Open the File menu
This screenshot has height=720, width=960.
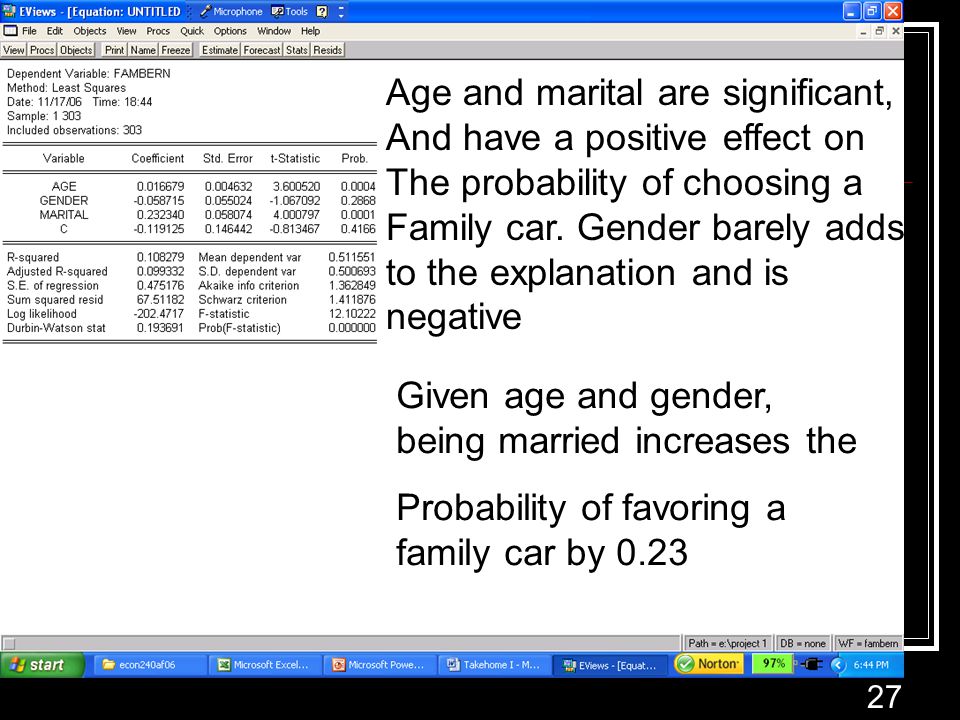[29, 31]
